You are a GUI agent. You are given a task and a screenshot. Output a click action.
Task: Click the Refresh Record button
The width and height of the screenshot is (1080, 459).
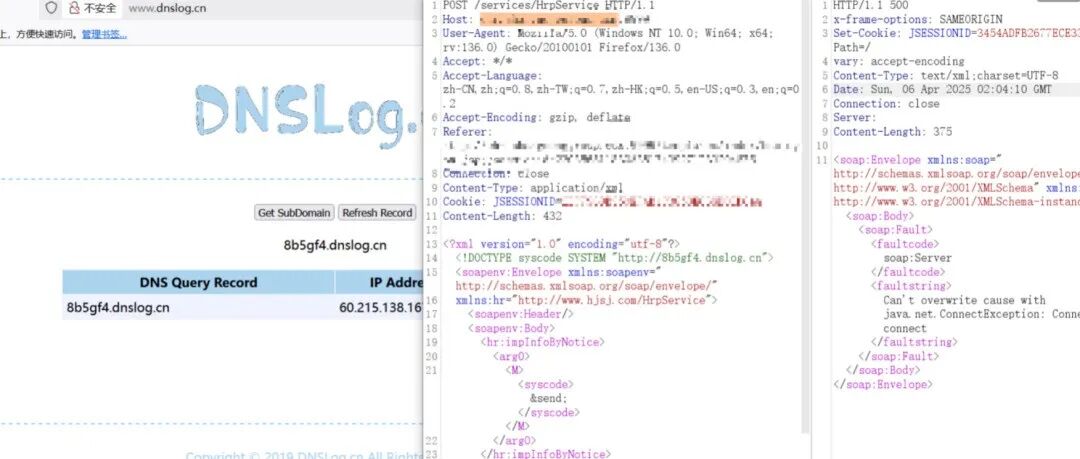[x=377, y=213]
